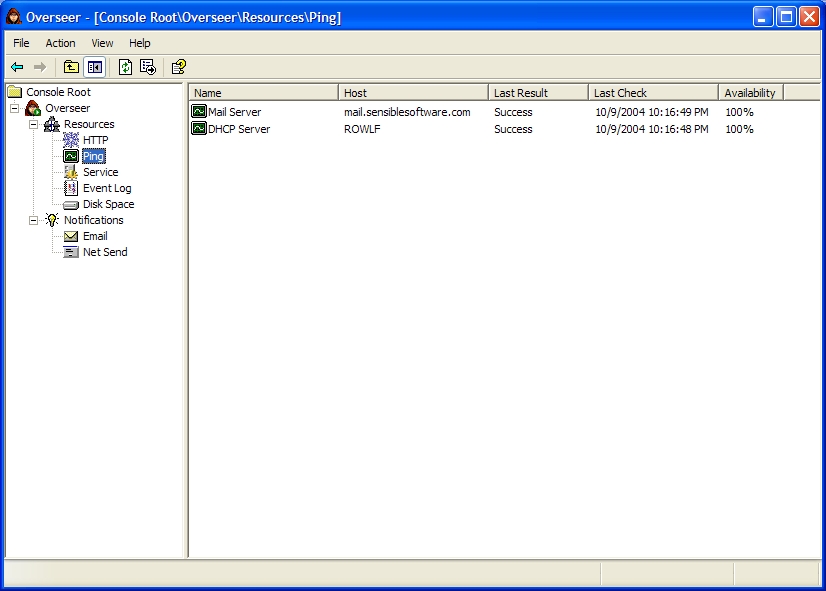The height and width of the screenshot is (591, 826).
Task: Click the Event Log icon
Action: click(x=71, y=188)
